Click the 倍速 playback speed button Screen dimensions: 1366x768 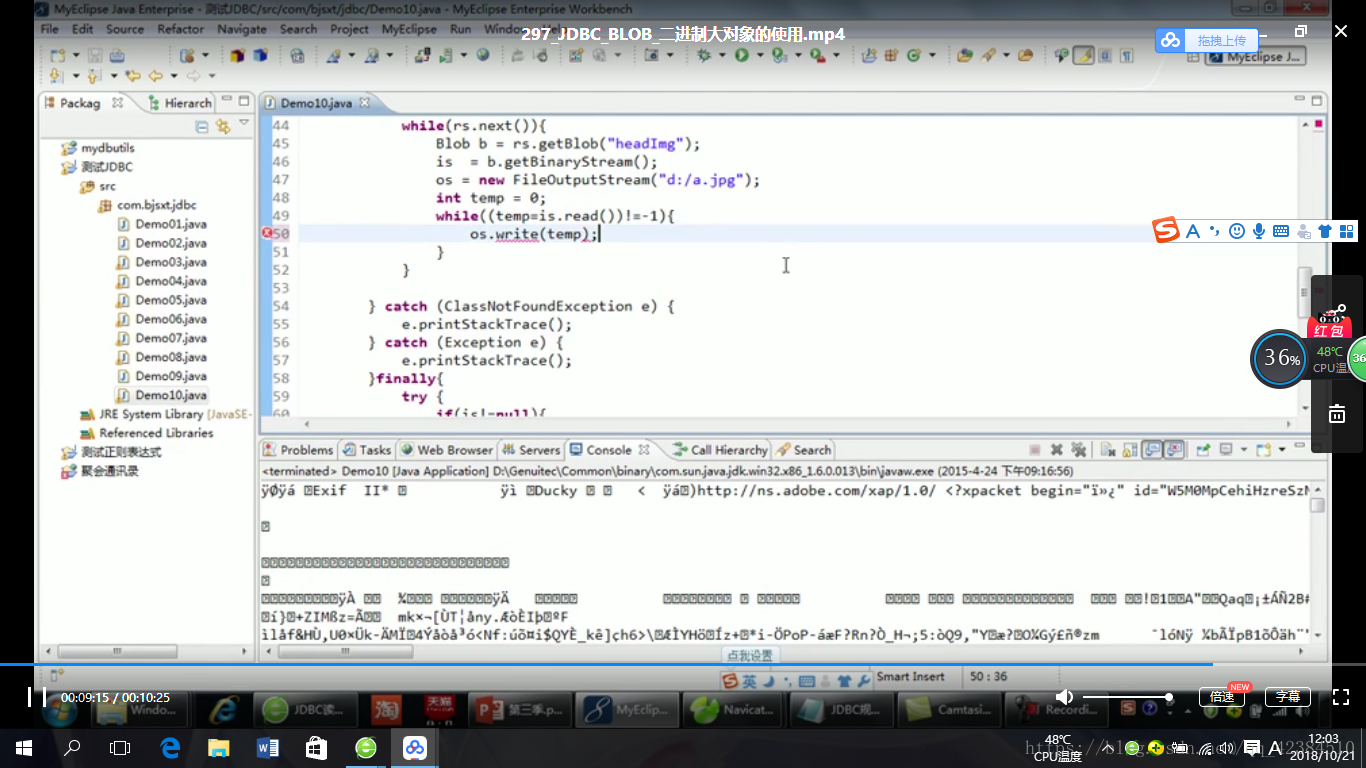click(1222, 696)
